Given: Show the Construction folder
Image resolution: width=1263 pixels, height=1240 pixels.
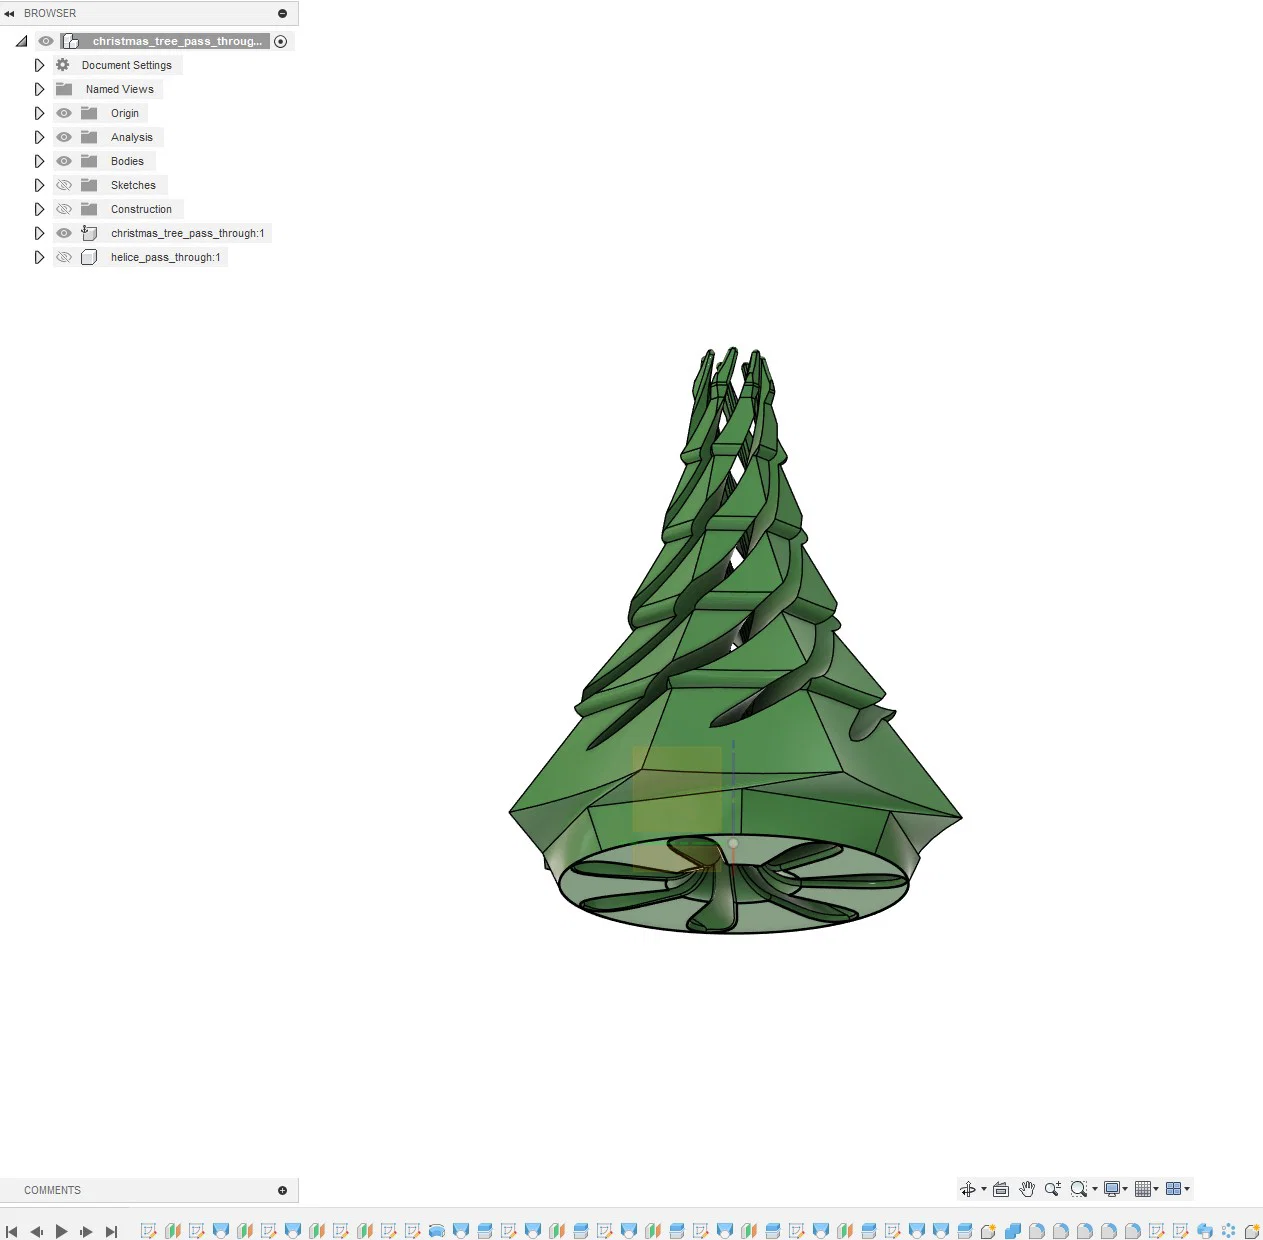Looking at the screenshot, I should [64, 209].
